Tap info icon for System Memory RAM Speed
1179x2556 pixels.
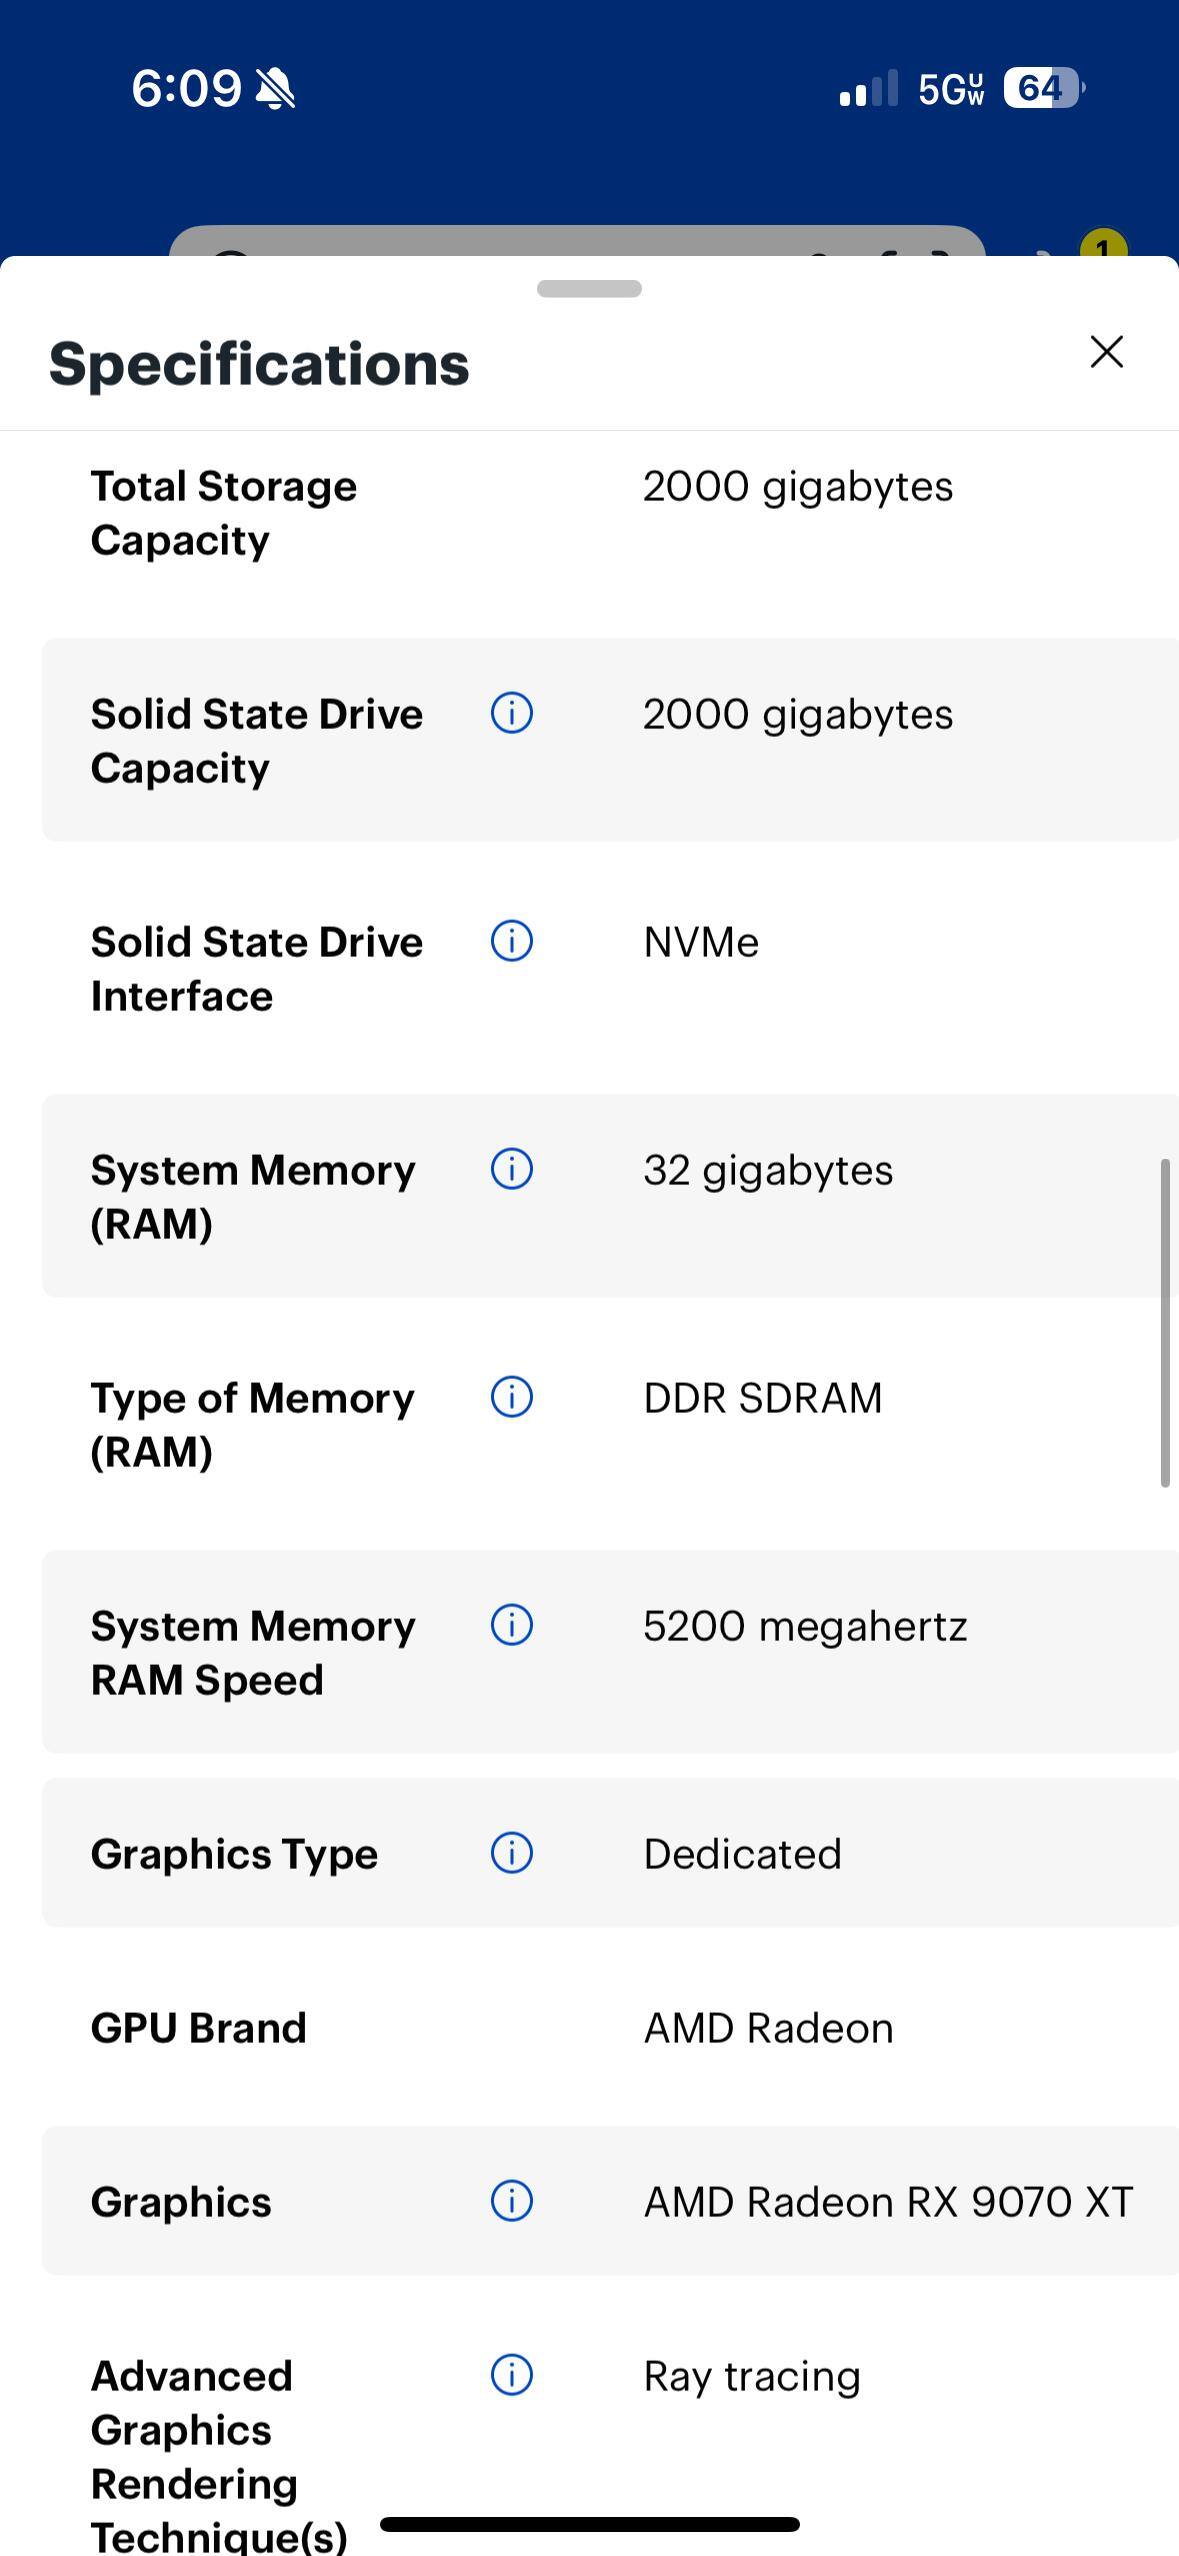click(x=512, y=1626)
